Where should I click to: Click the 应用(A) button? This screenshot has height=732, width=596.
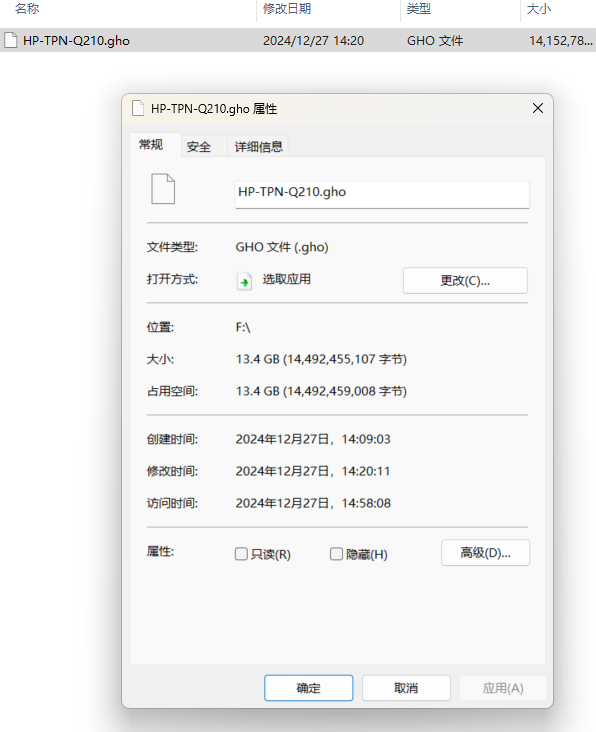click(503, 688)
